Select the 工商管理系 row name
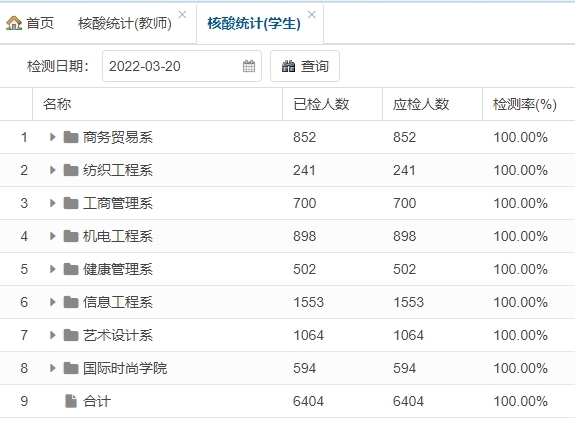Image resolution: width=575 pixels, height=427 pixels. [x=118, y=203]
